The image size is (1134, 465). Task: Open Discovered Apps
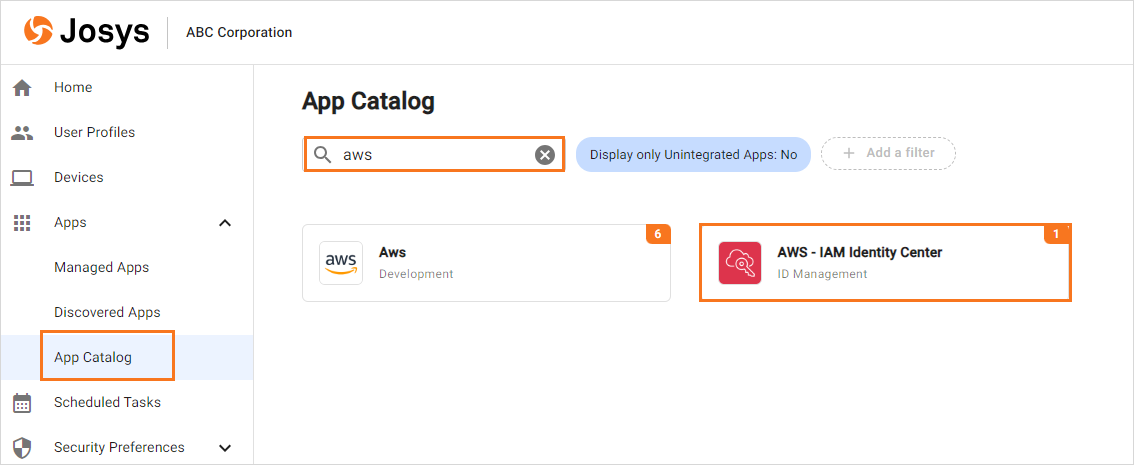(107, 312)
